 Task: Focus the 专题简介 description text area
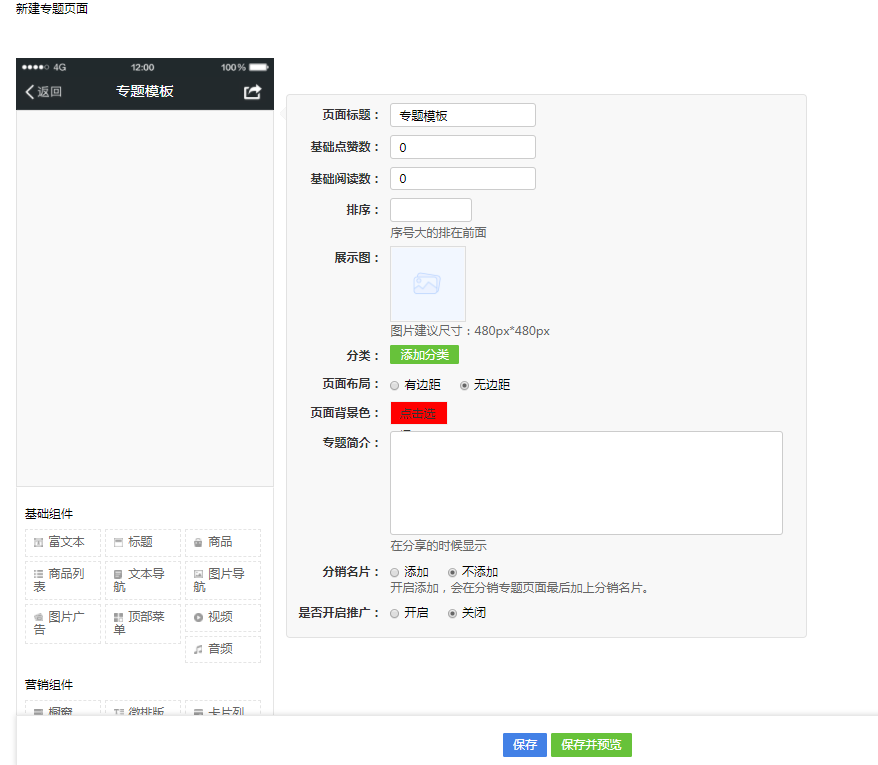[x=586, y=483]
